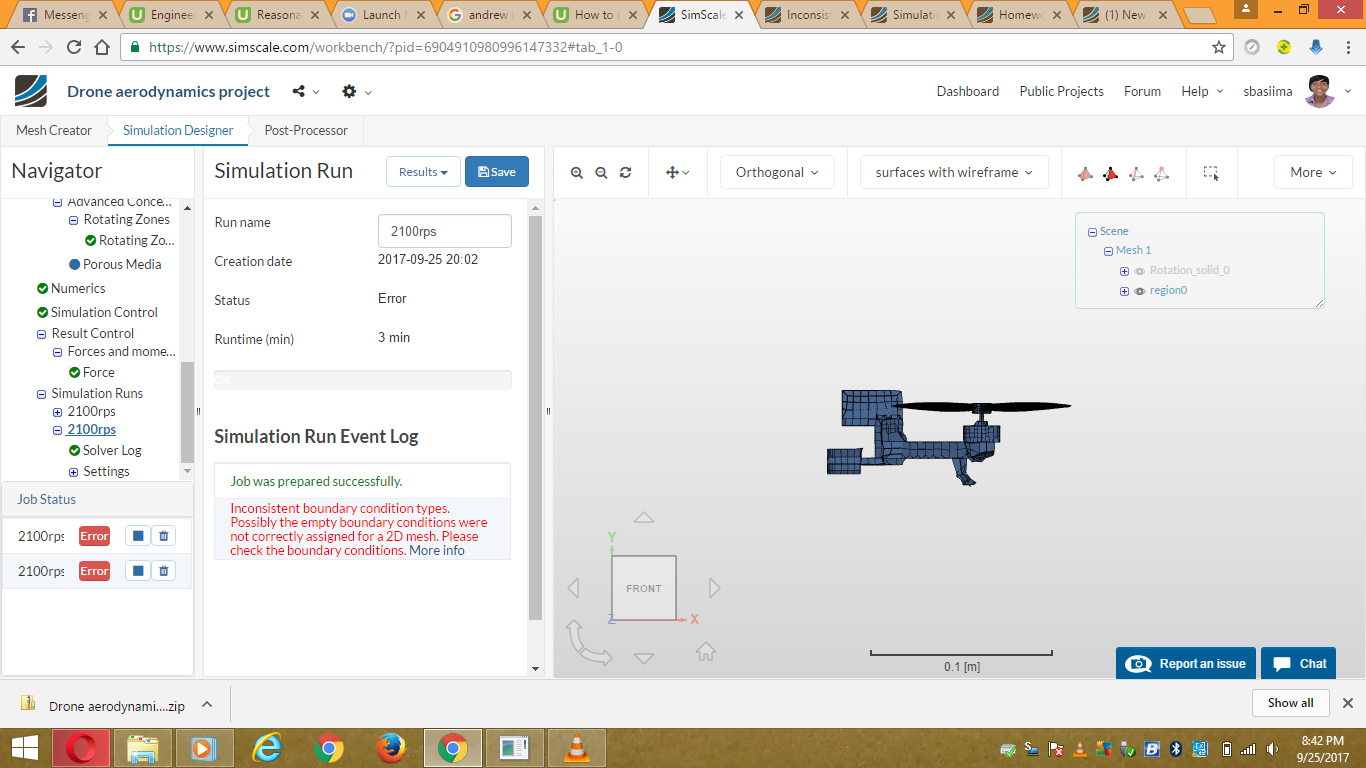This screenshot has width=1366, height=768.
Task: Save the simulation run
Action: [x=497, y=172]
